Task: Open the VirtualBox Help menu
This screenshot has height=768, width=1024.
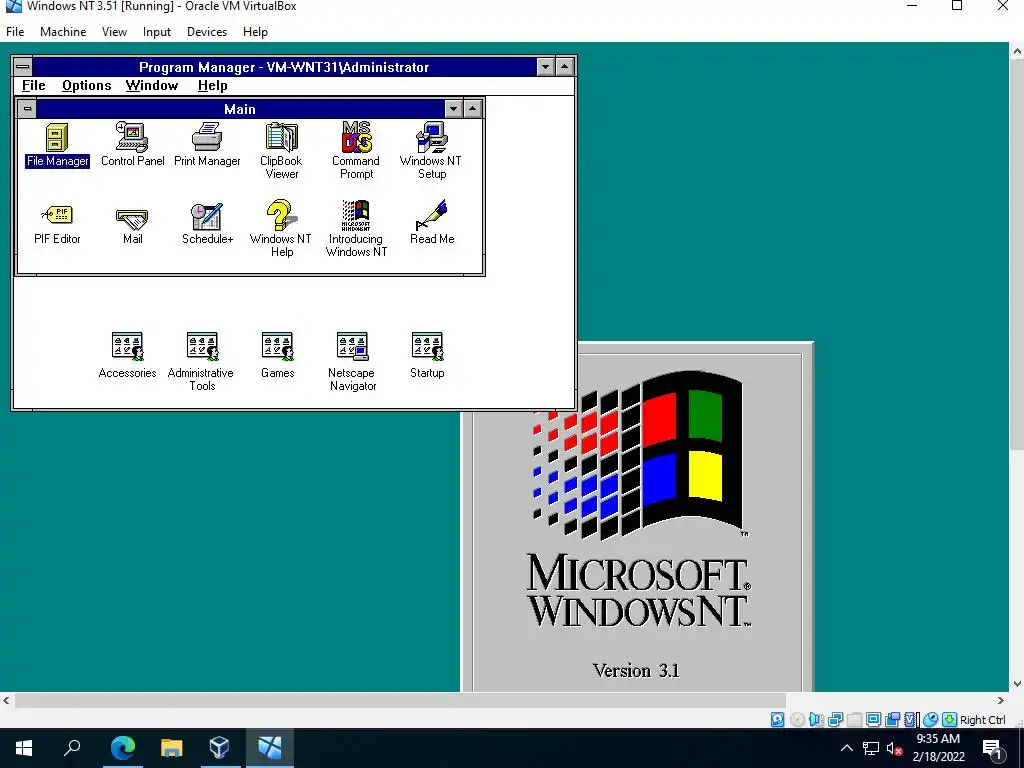Action: 255,31
